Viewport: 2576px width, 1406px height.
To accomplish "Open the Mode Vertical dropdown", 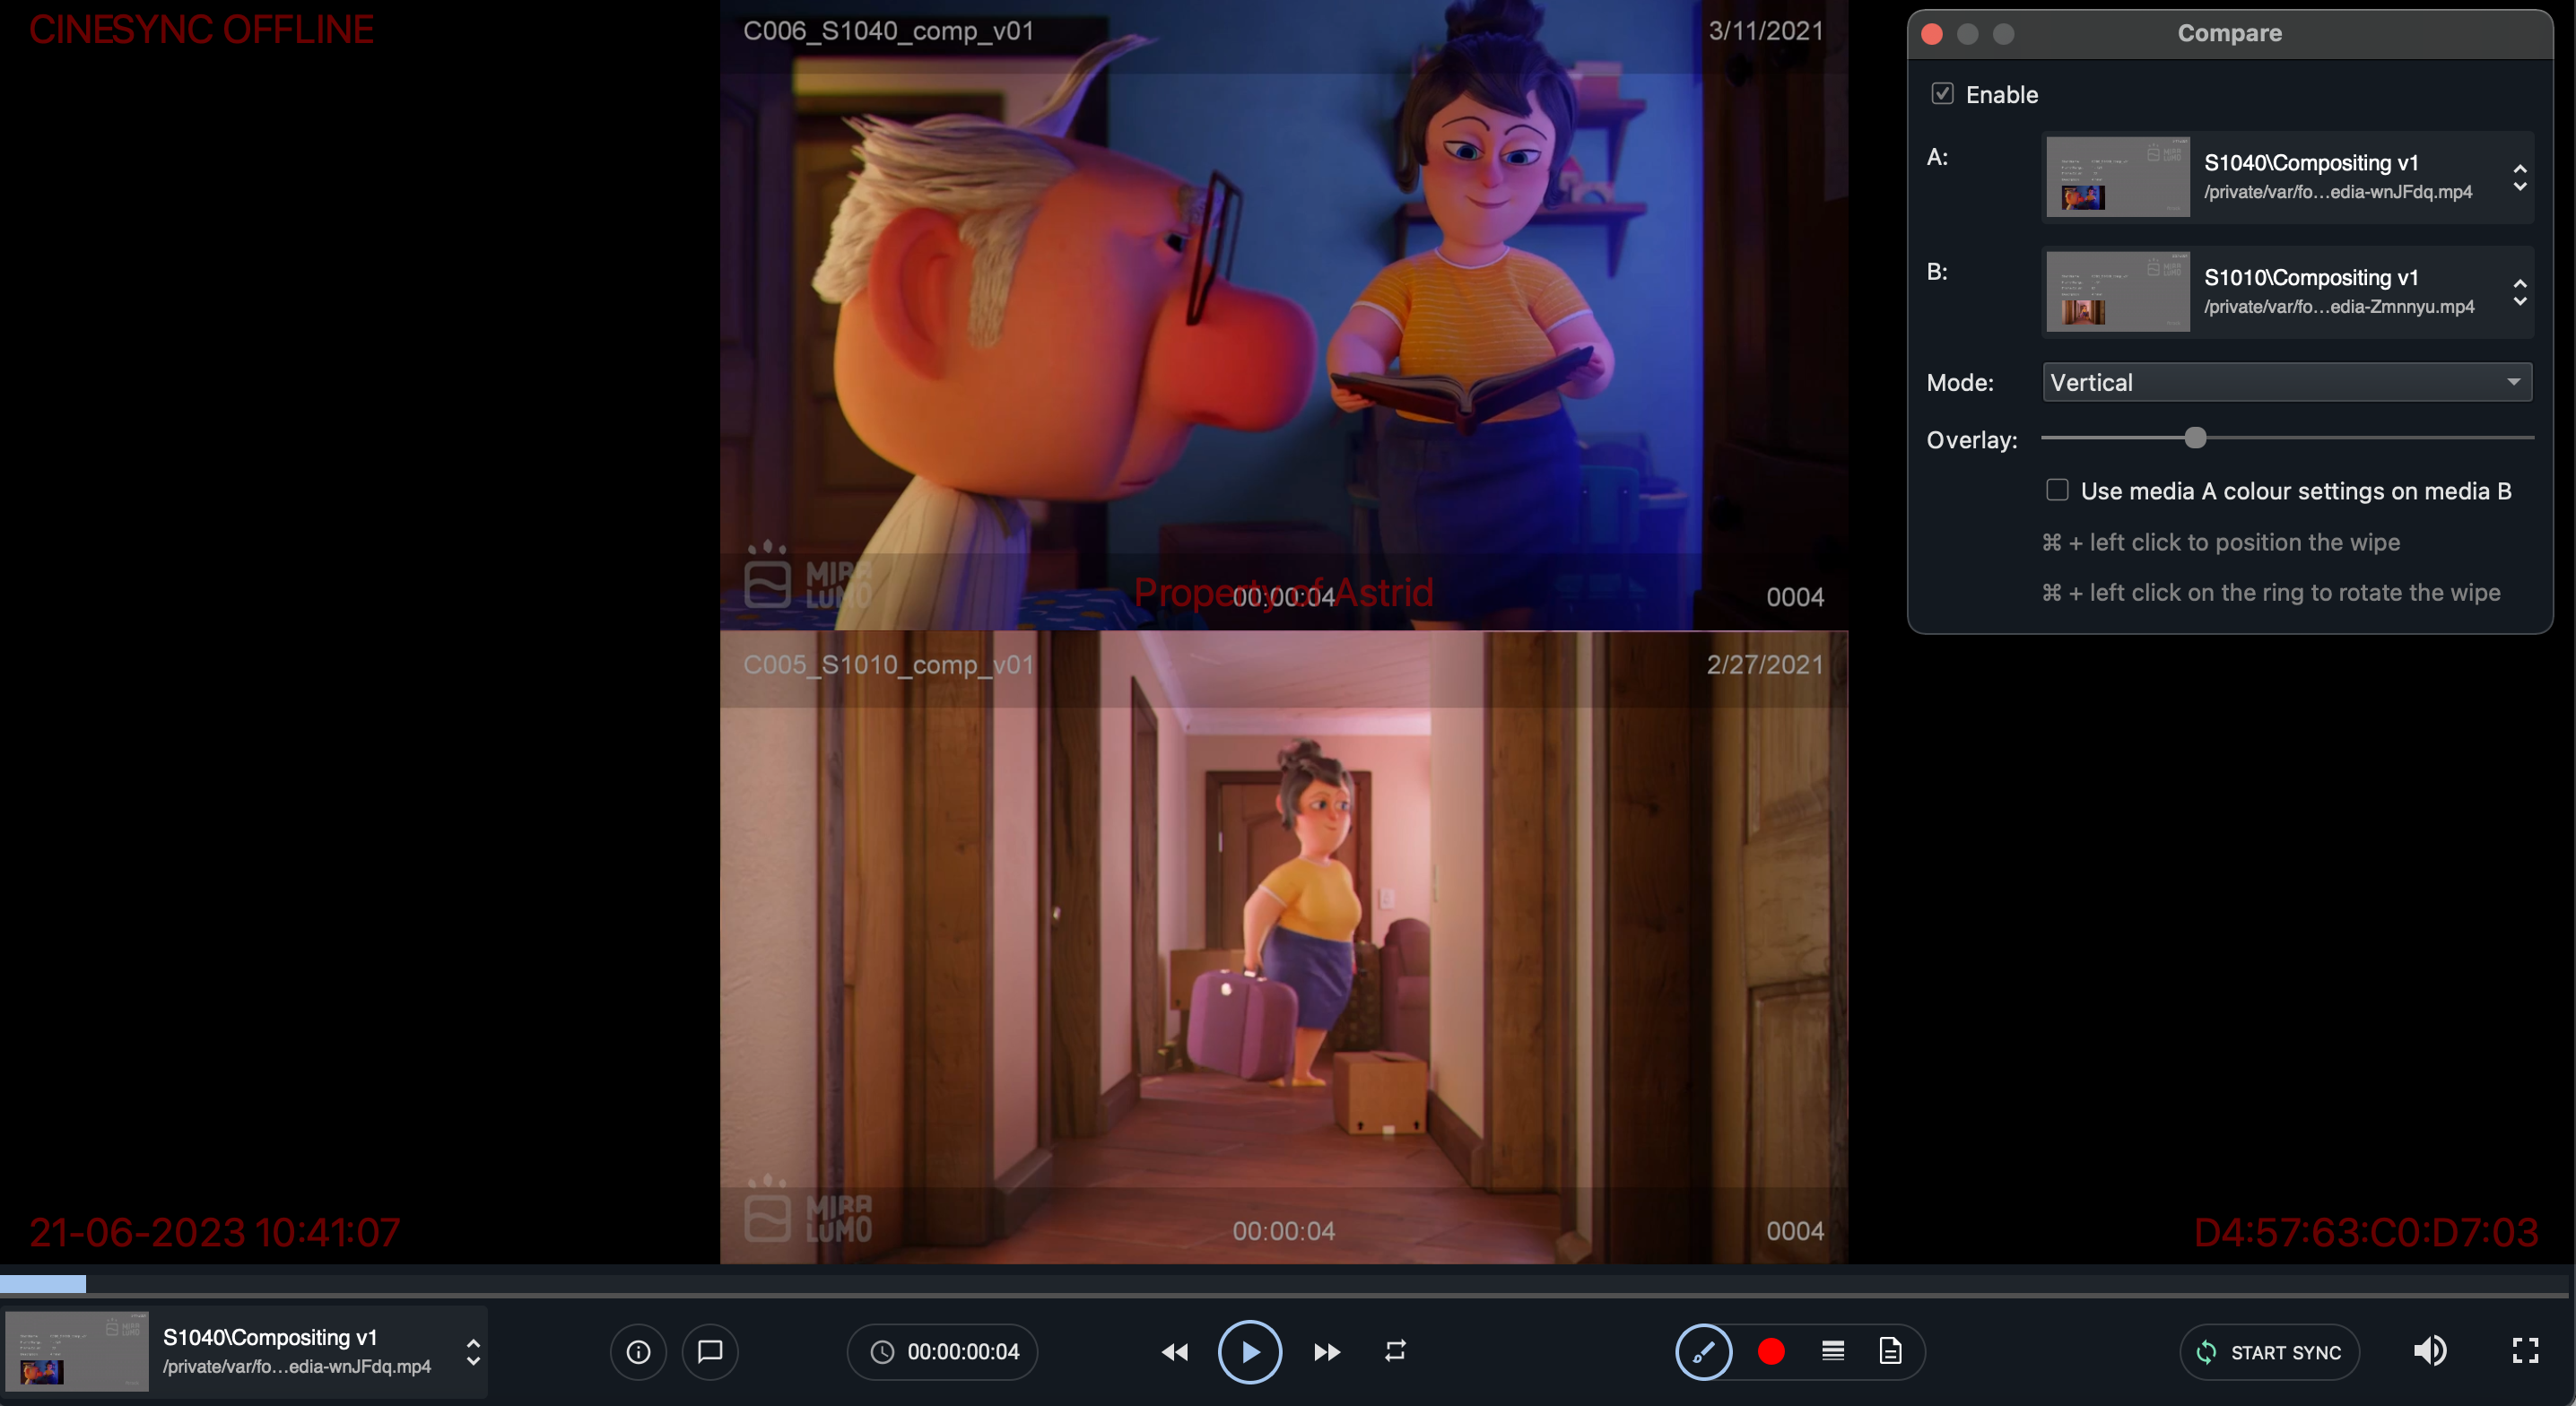I will pos(2287,382).
